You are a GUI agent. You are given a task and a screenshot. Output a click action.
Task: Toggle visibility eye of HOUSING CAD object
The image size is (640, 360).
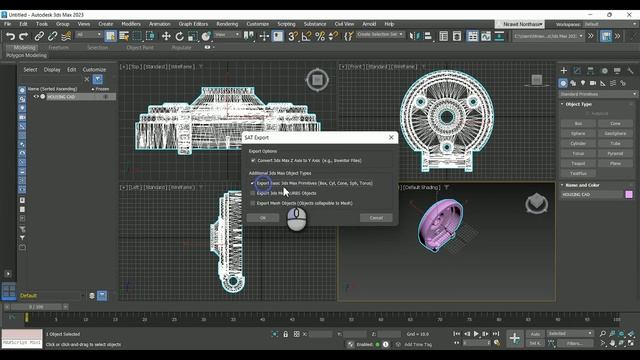tap(36, 97)
